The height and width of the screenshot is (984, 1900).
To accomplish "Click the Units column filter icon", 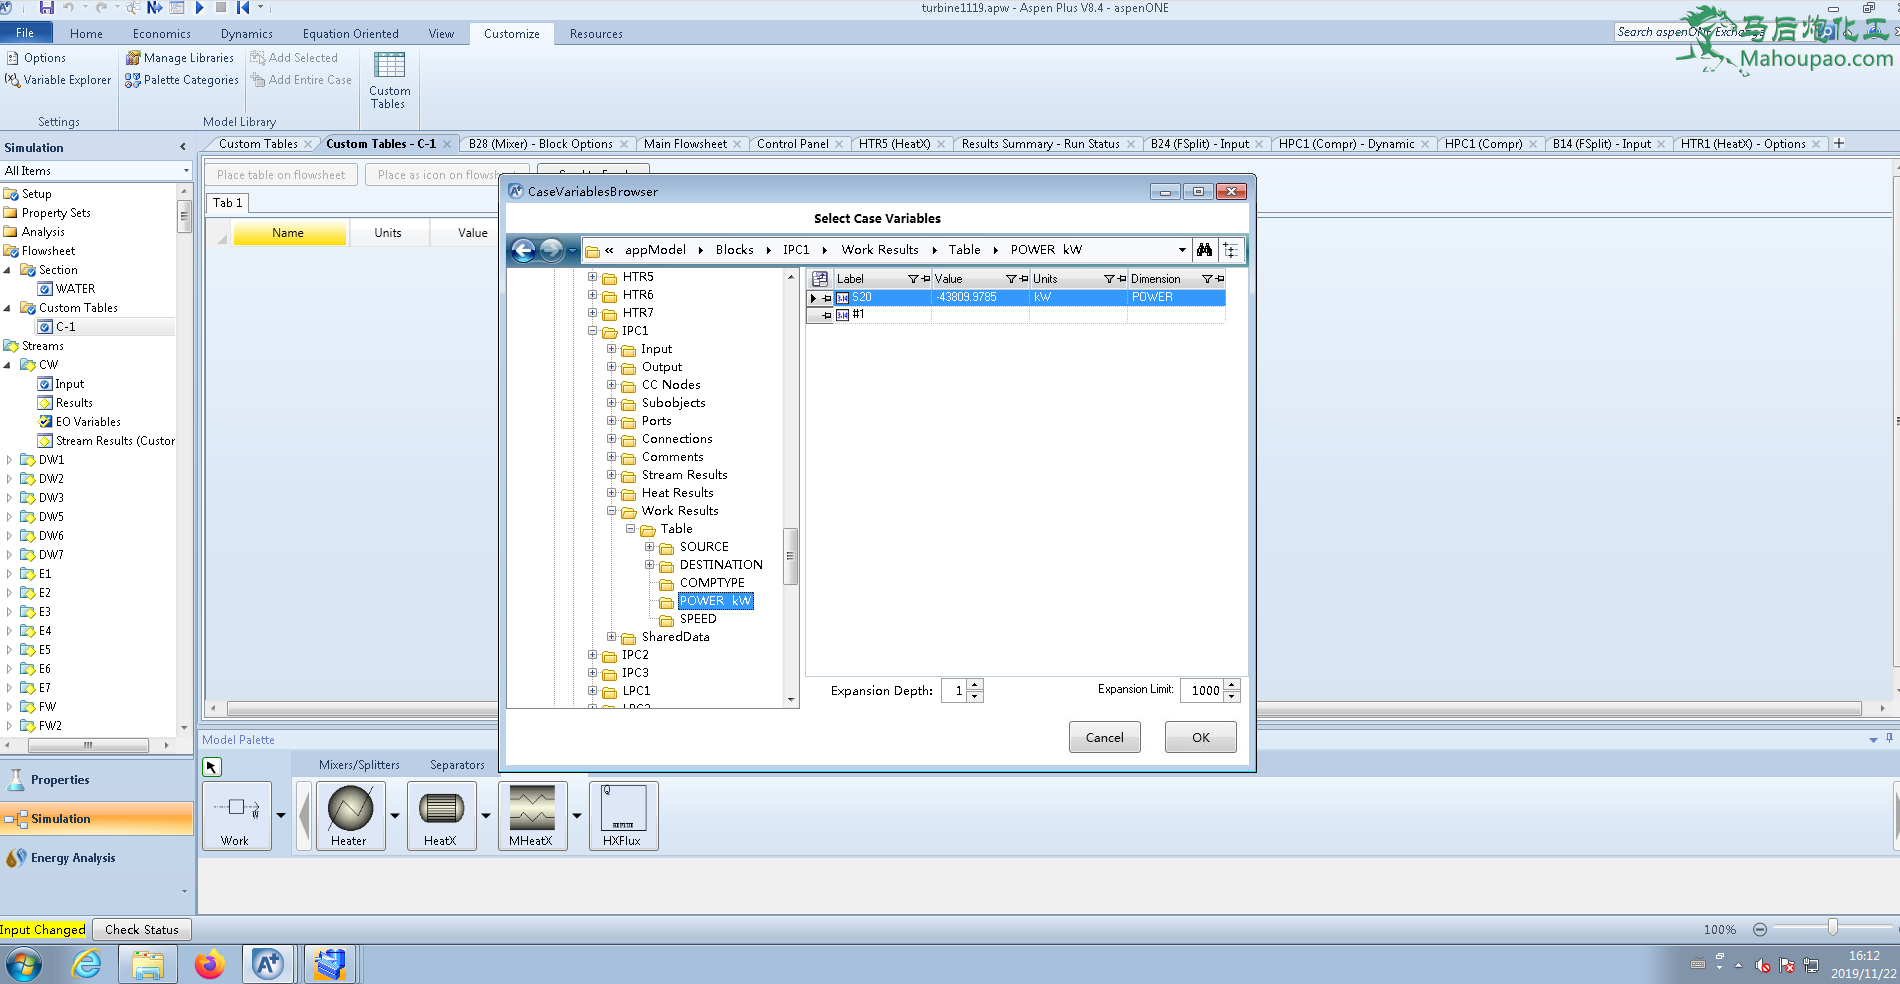I will 1109,279.
